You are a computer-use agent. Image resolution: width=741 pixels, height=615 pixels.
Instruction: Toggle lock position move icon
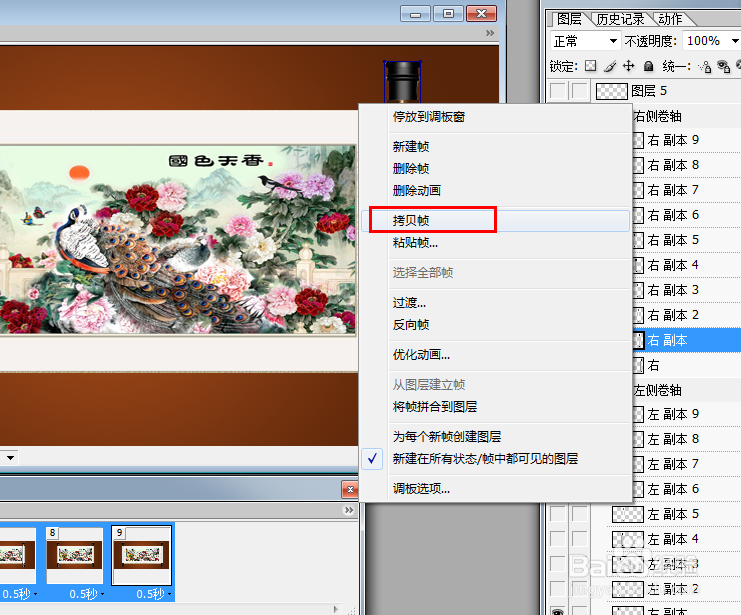629,66
